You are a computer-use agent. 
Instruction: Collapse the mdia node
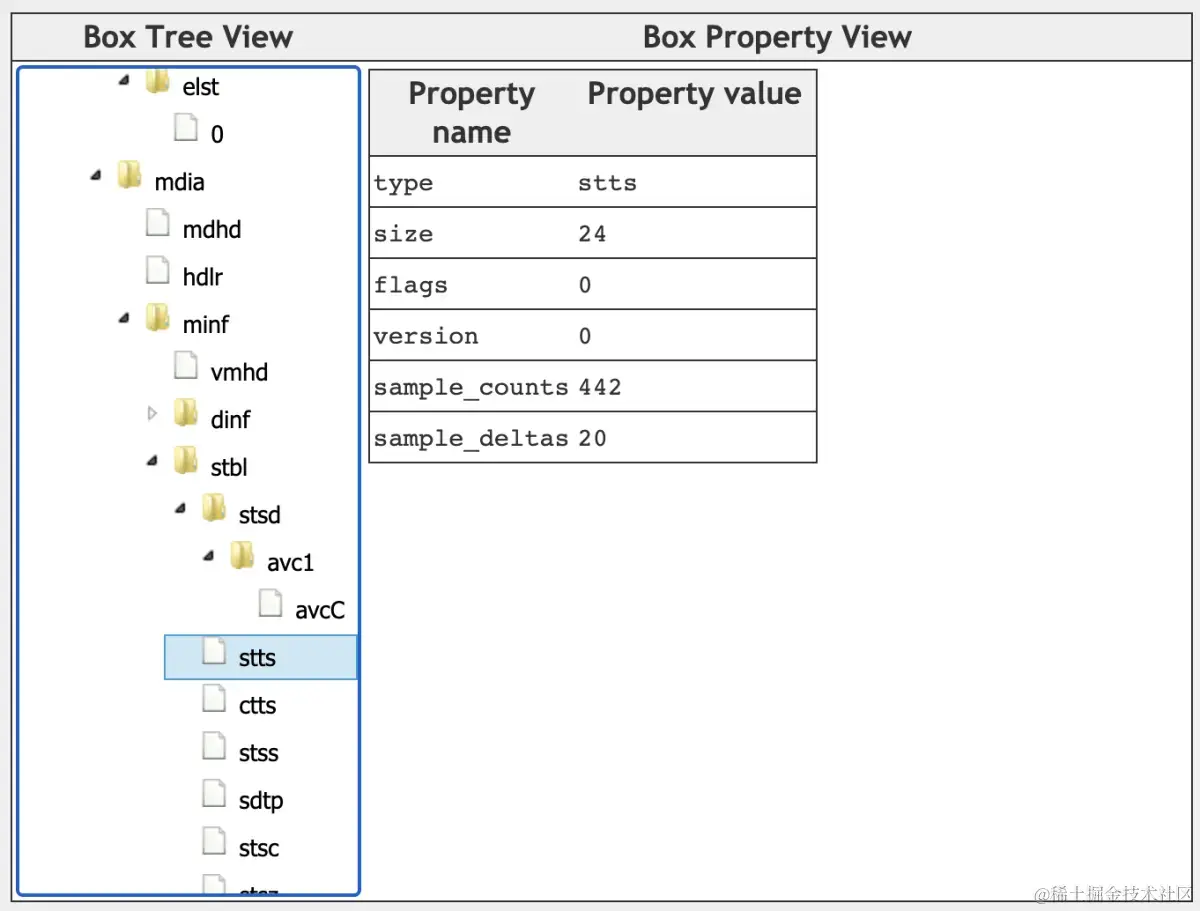(96, 176)
